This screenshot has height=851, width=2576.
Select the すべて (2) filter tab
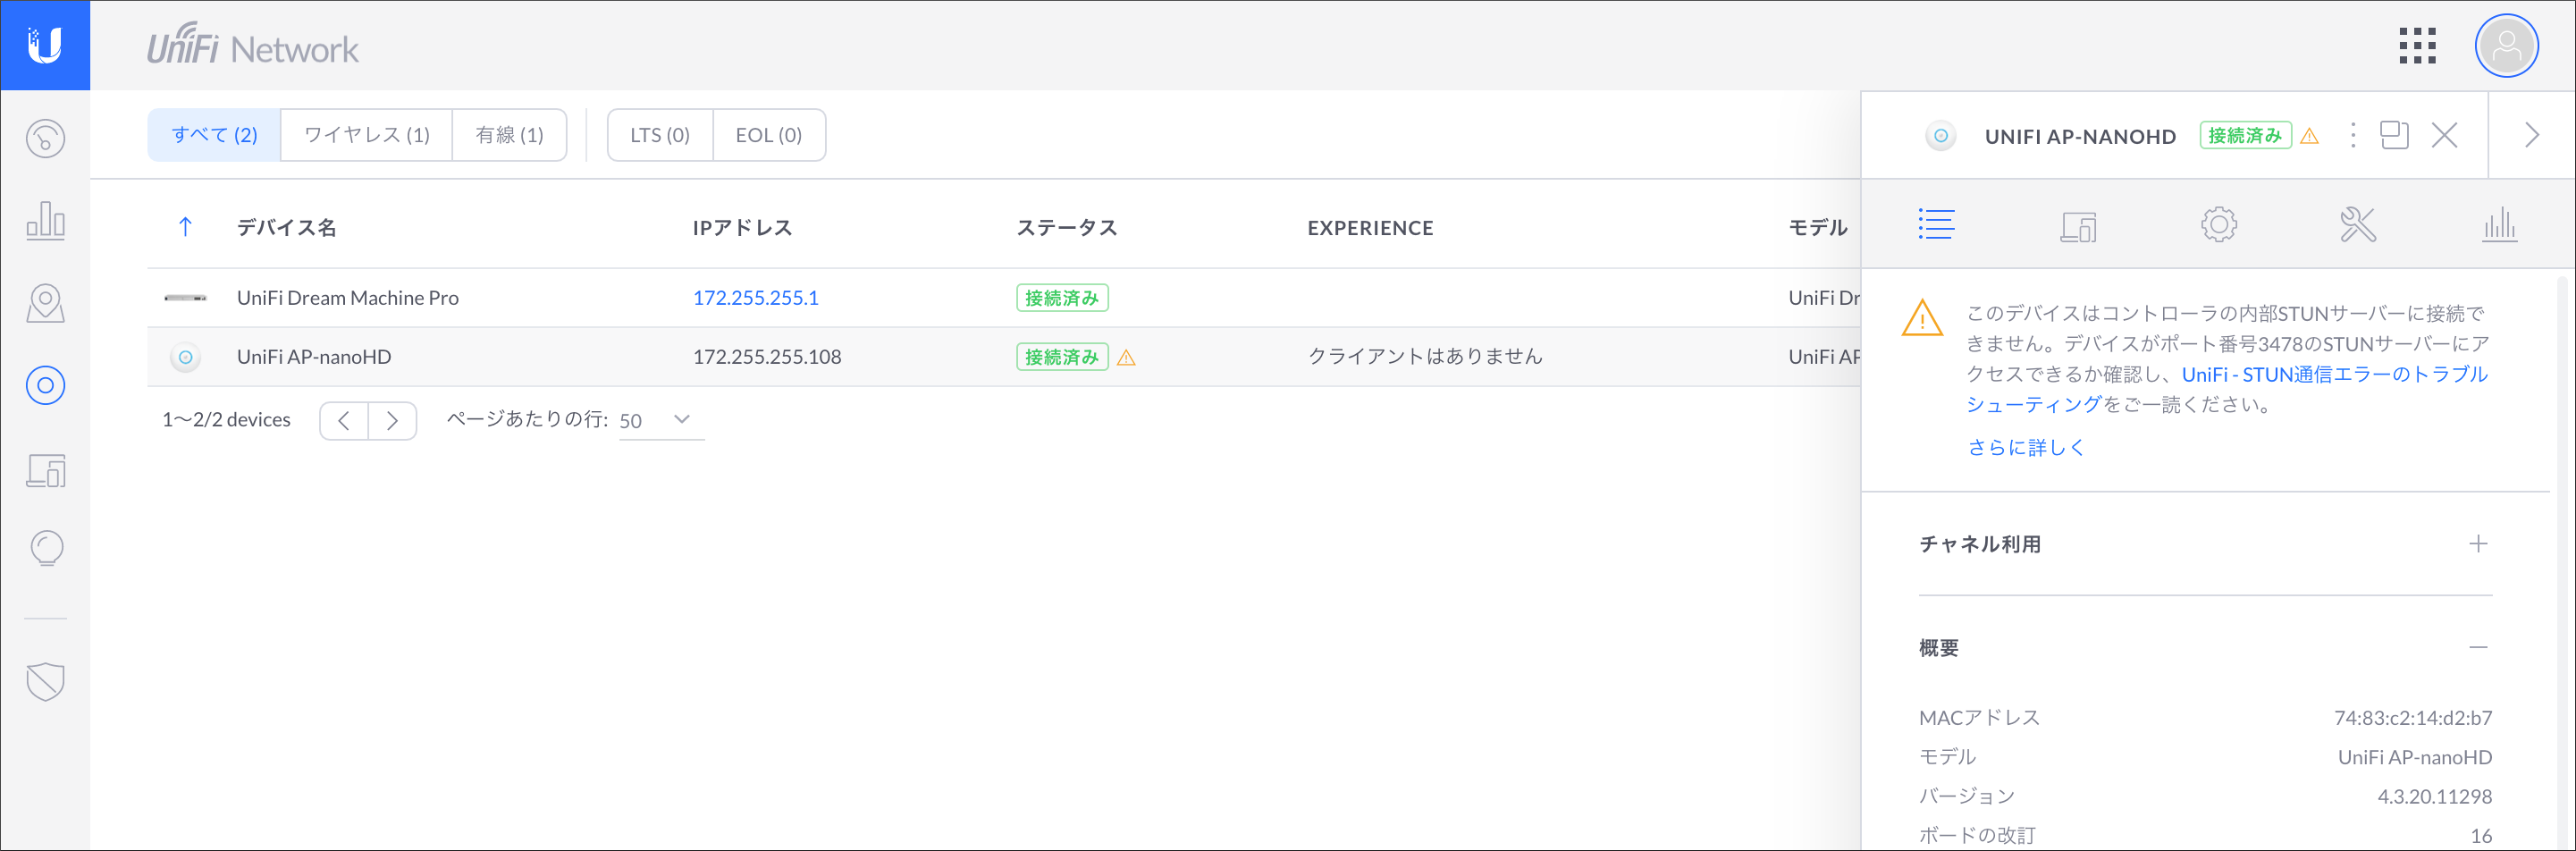coord(214,135)
